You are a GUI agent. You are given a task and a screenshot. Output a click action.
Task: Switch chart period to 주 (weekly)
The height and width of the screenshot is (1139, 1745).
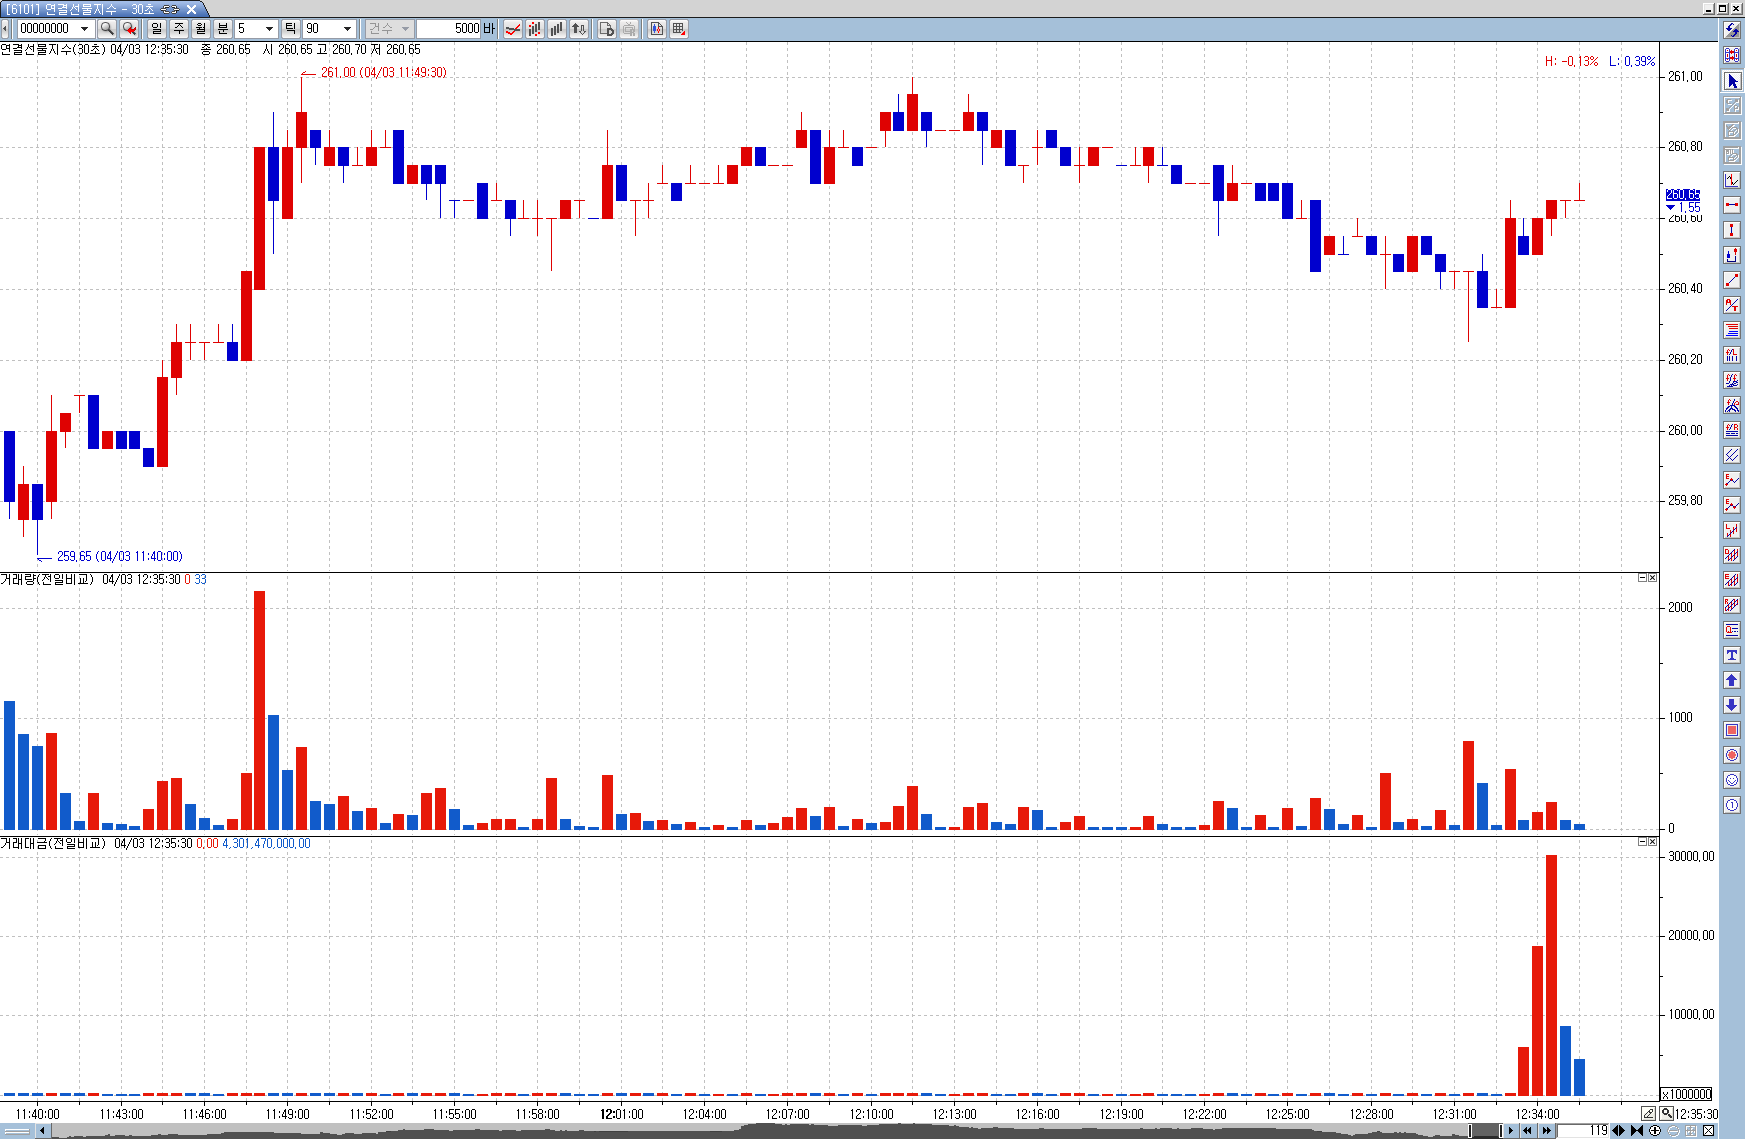tap(179, 29)
